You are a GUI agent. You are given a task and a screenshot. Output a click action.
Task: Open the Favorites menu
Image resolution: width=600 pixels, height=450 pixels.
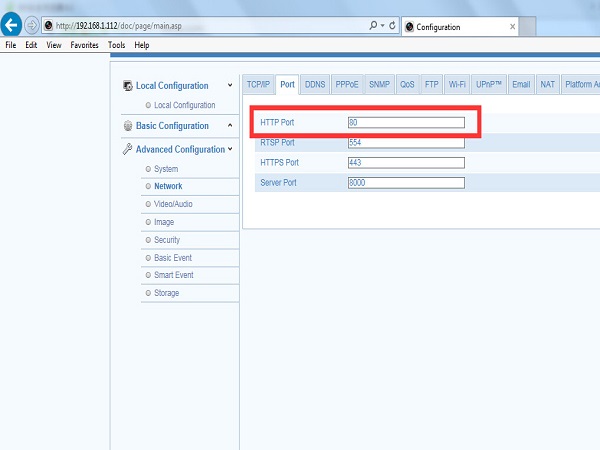[x=85, y=45]
